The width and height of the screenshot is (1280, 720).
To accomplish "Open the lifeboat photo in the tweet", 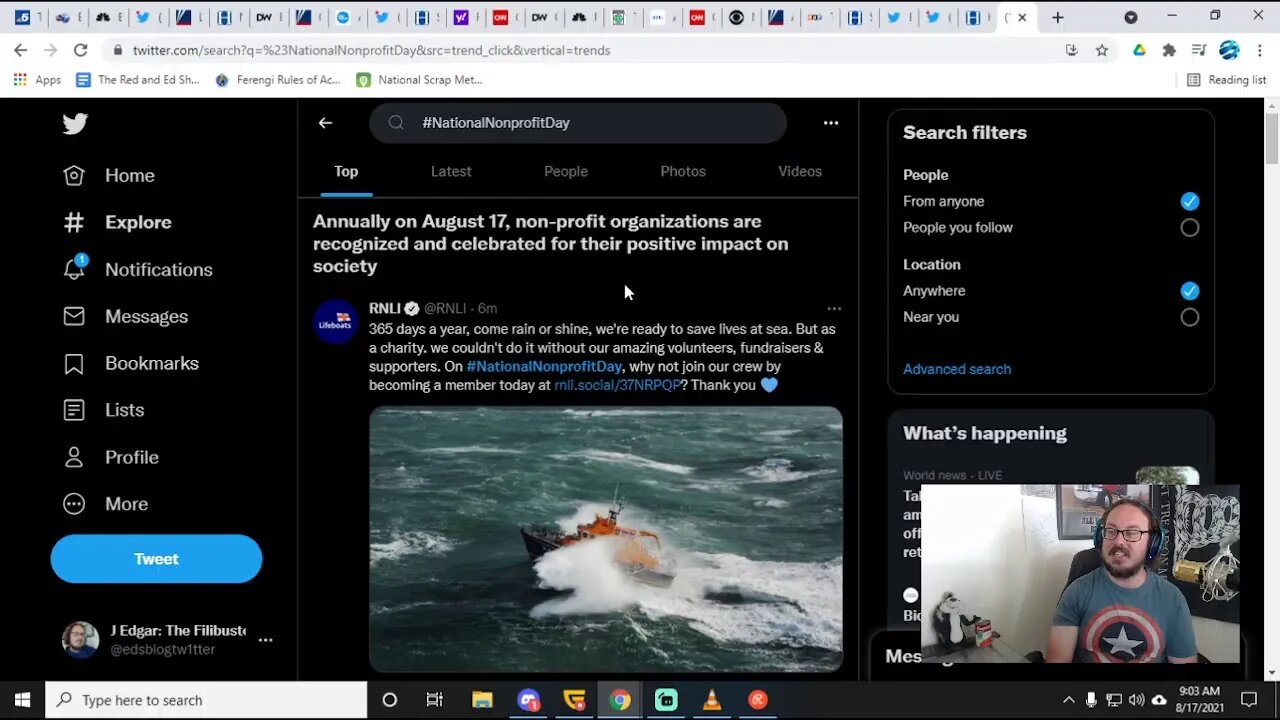I will [x=606, y=539].
